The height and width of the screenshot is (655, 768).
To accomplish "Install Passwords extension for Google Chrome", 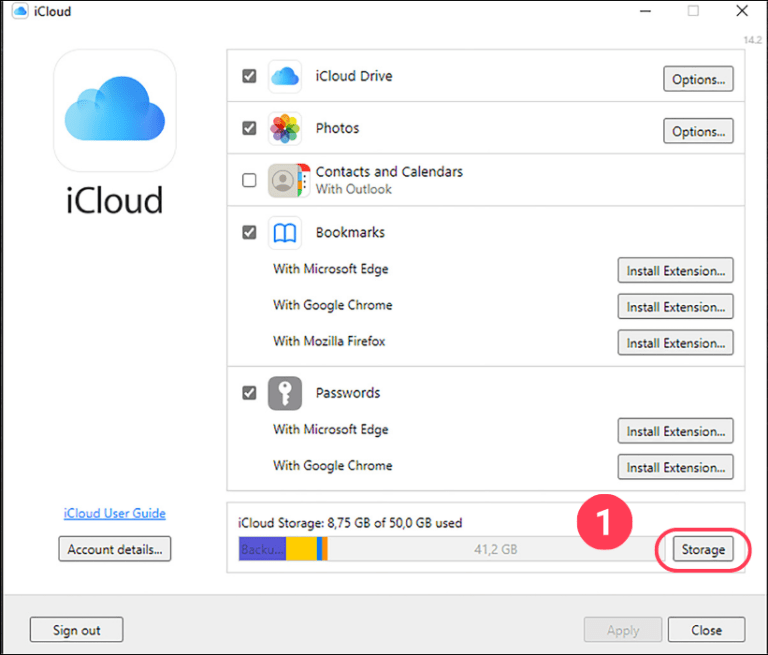I will [675, 467].
